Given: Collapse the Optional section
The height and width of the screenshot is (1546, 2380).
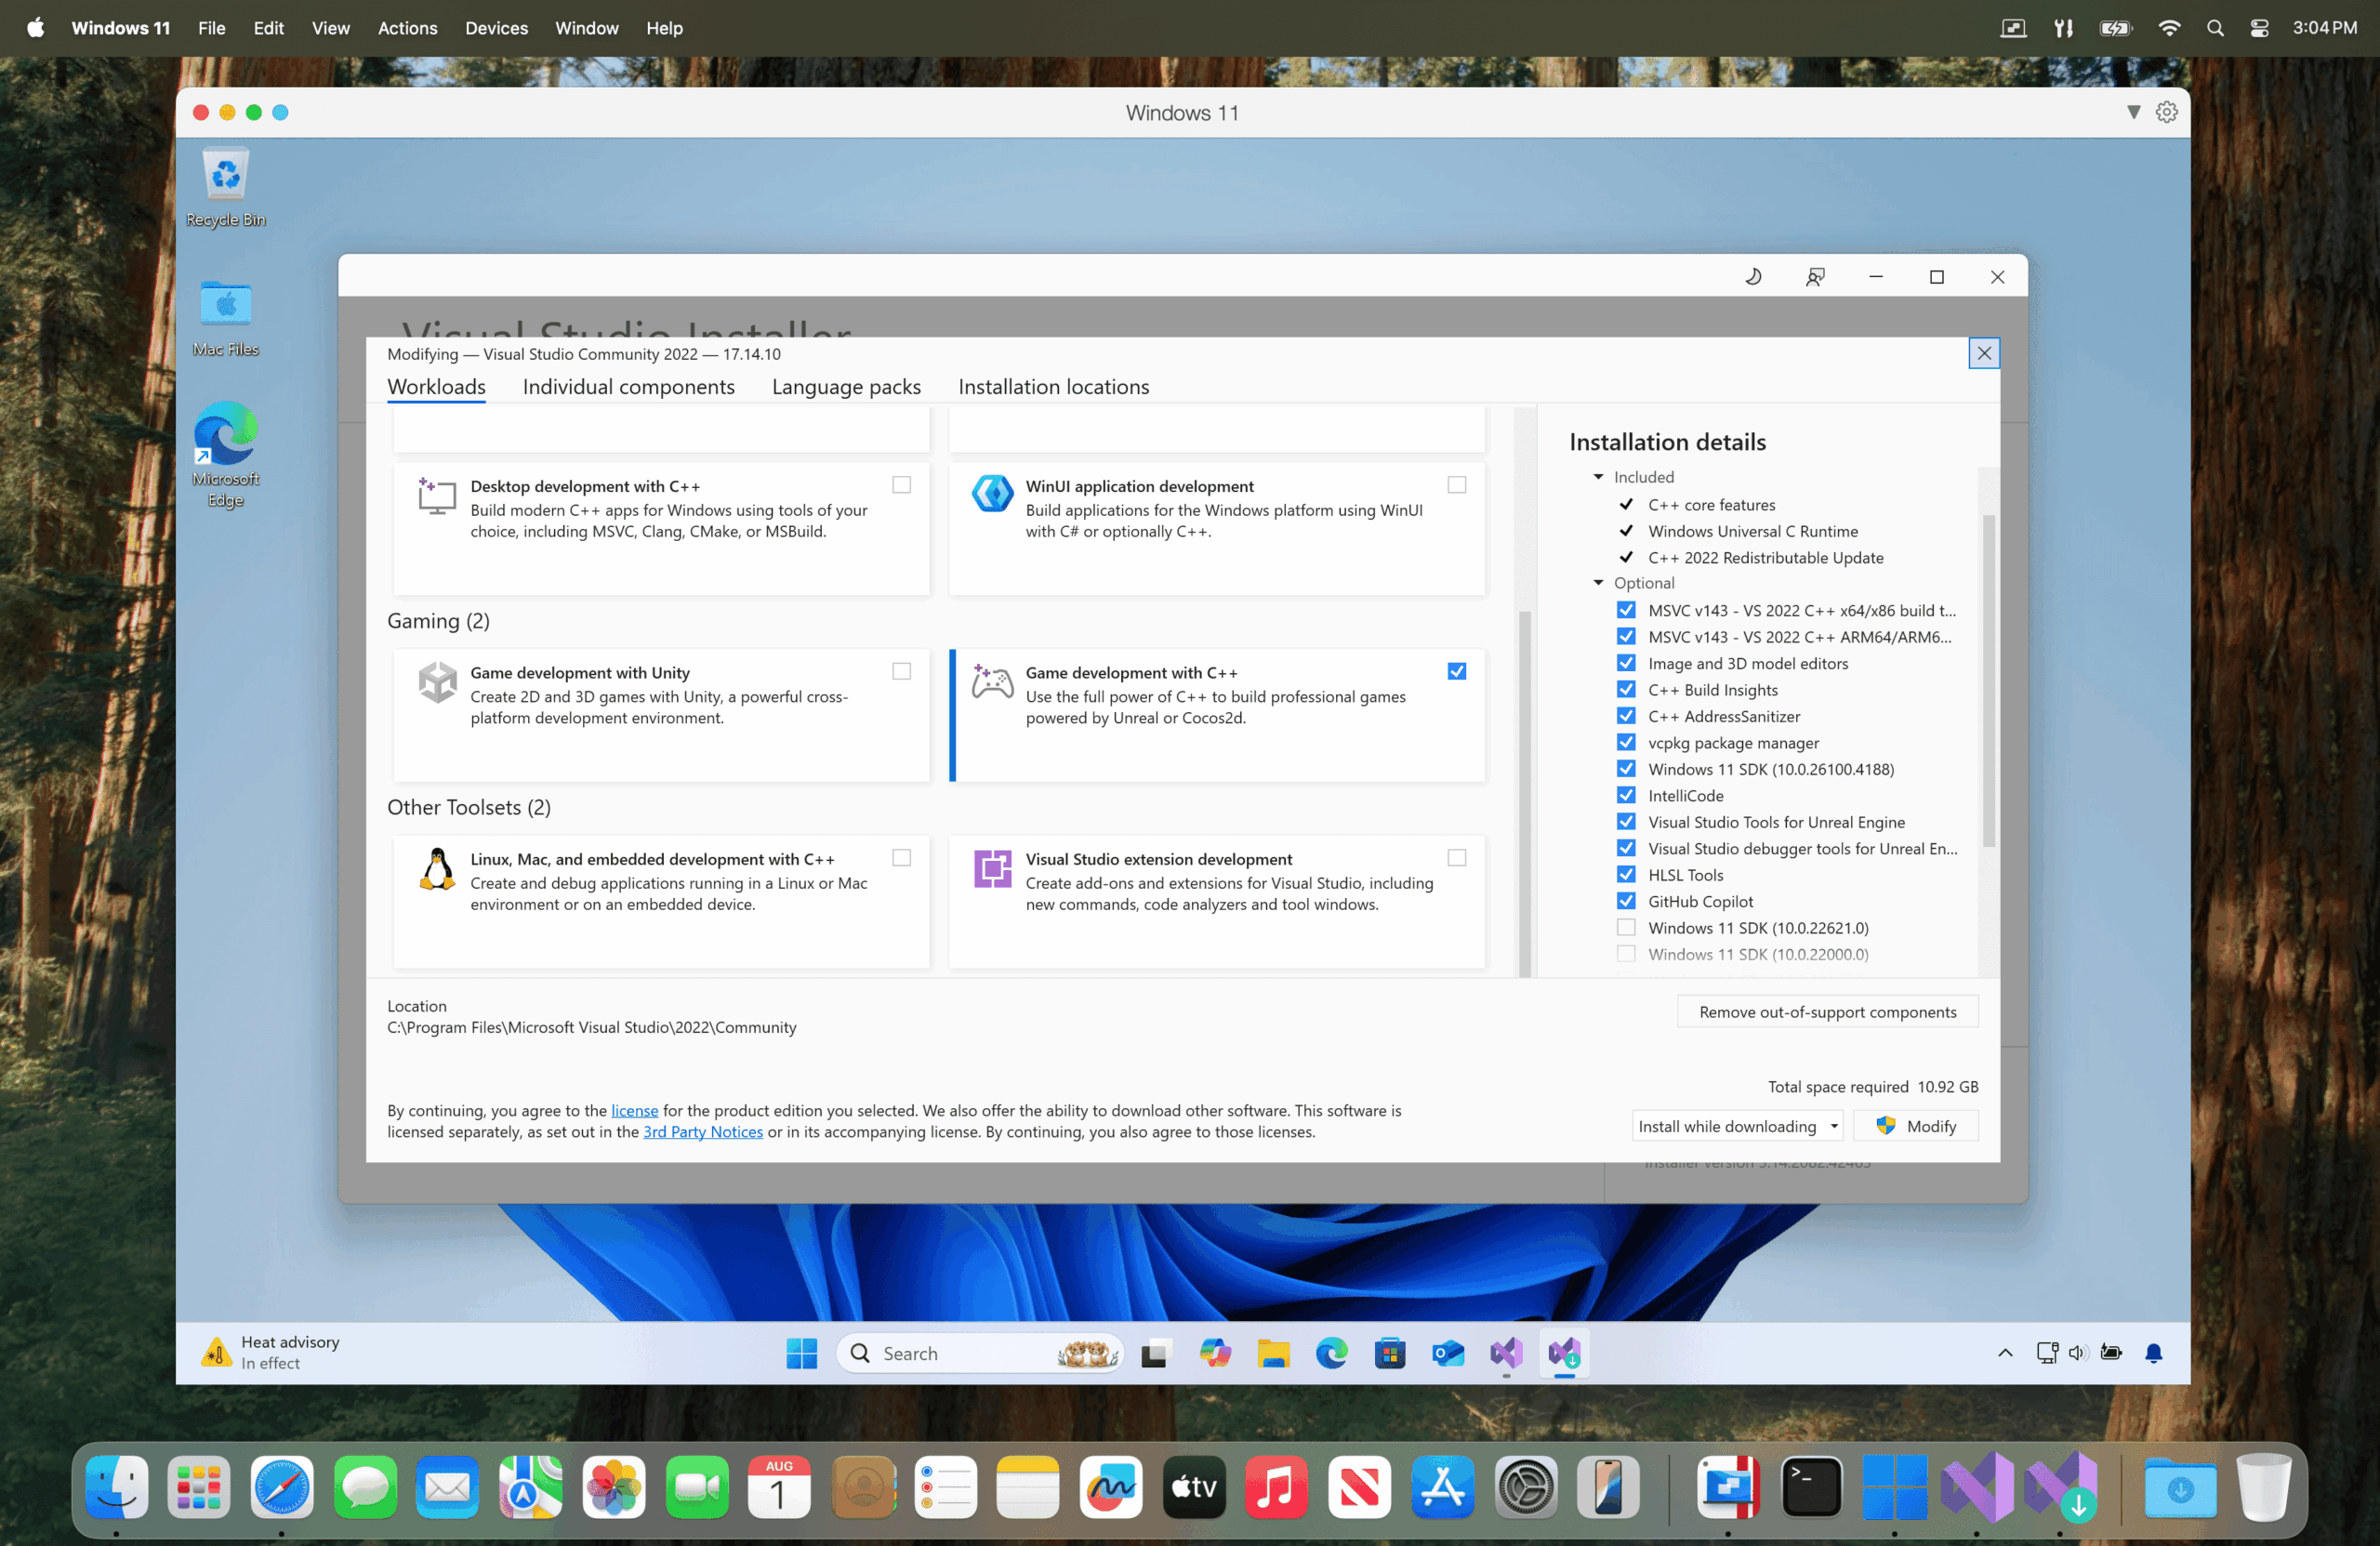Looking at the screenshot, I should [x=1598, y=583].
